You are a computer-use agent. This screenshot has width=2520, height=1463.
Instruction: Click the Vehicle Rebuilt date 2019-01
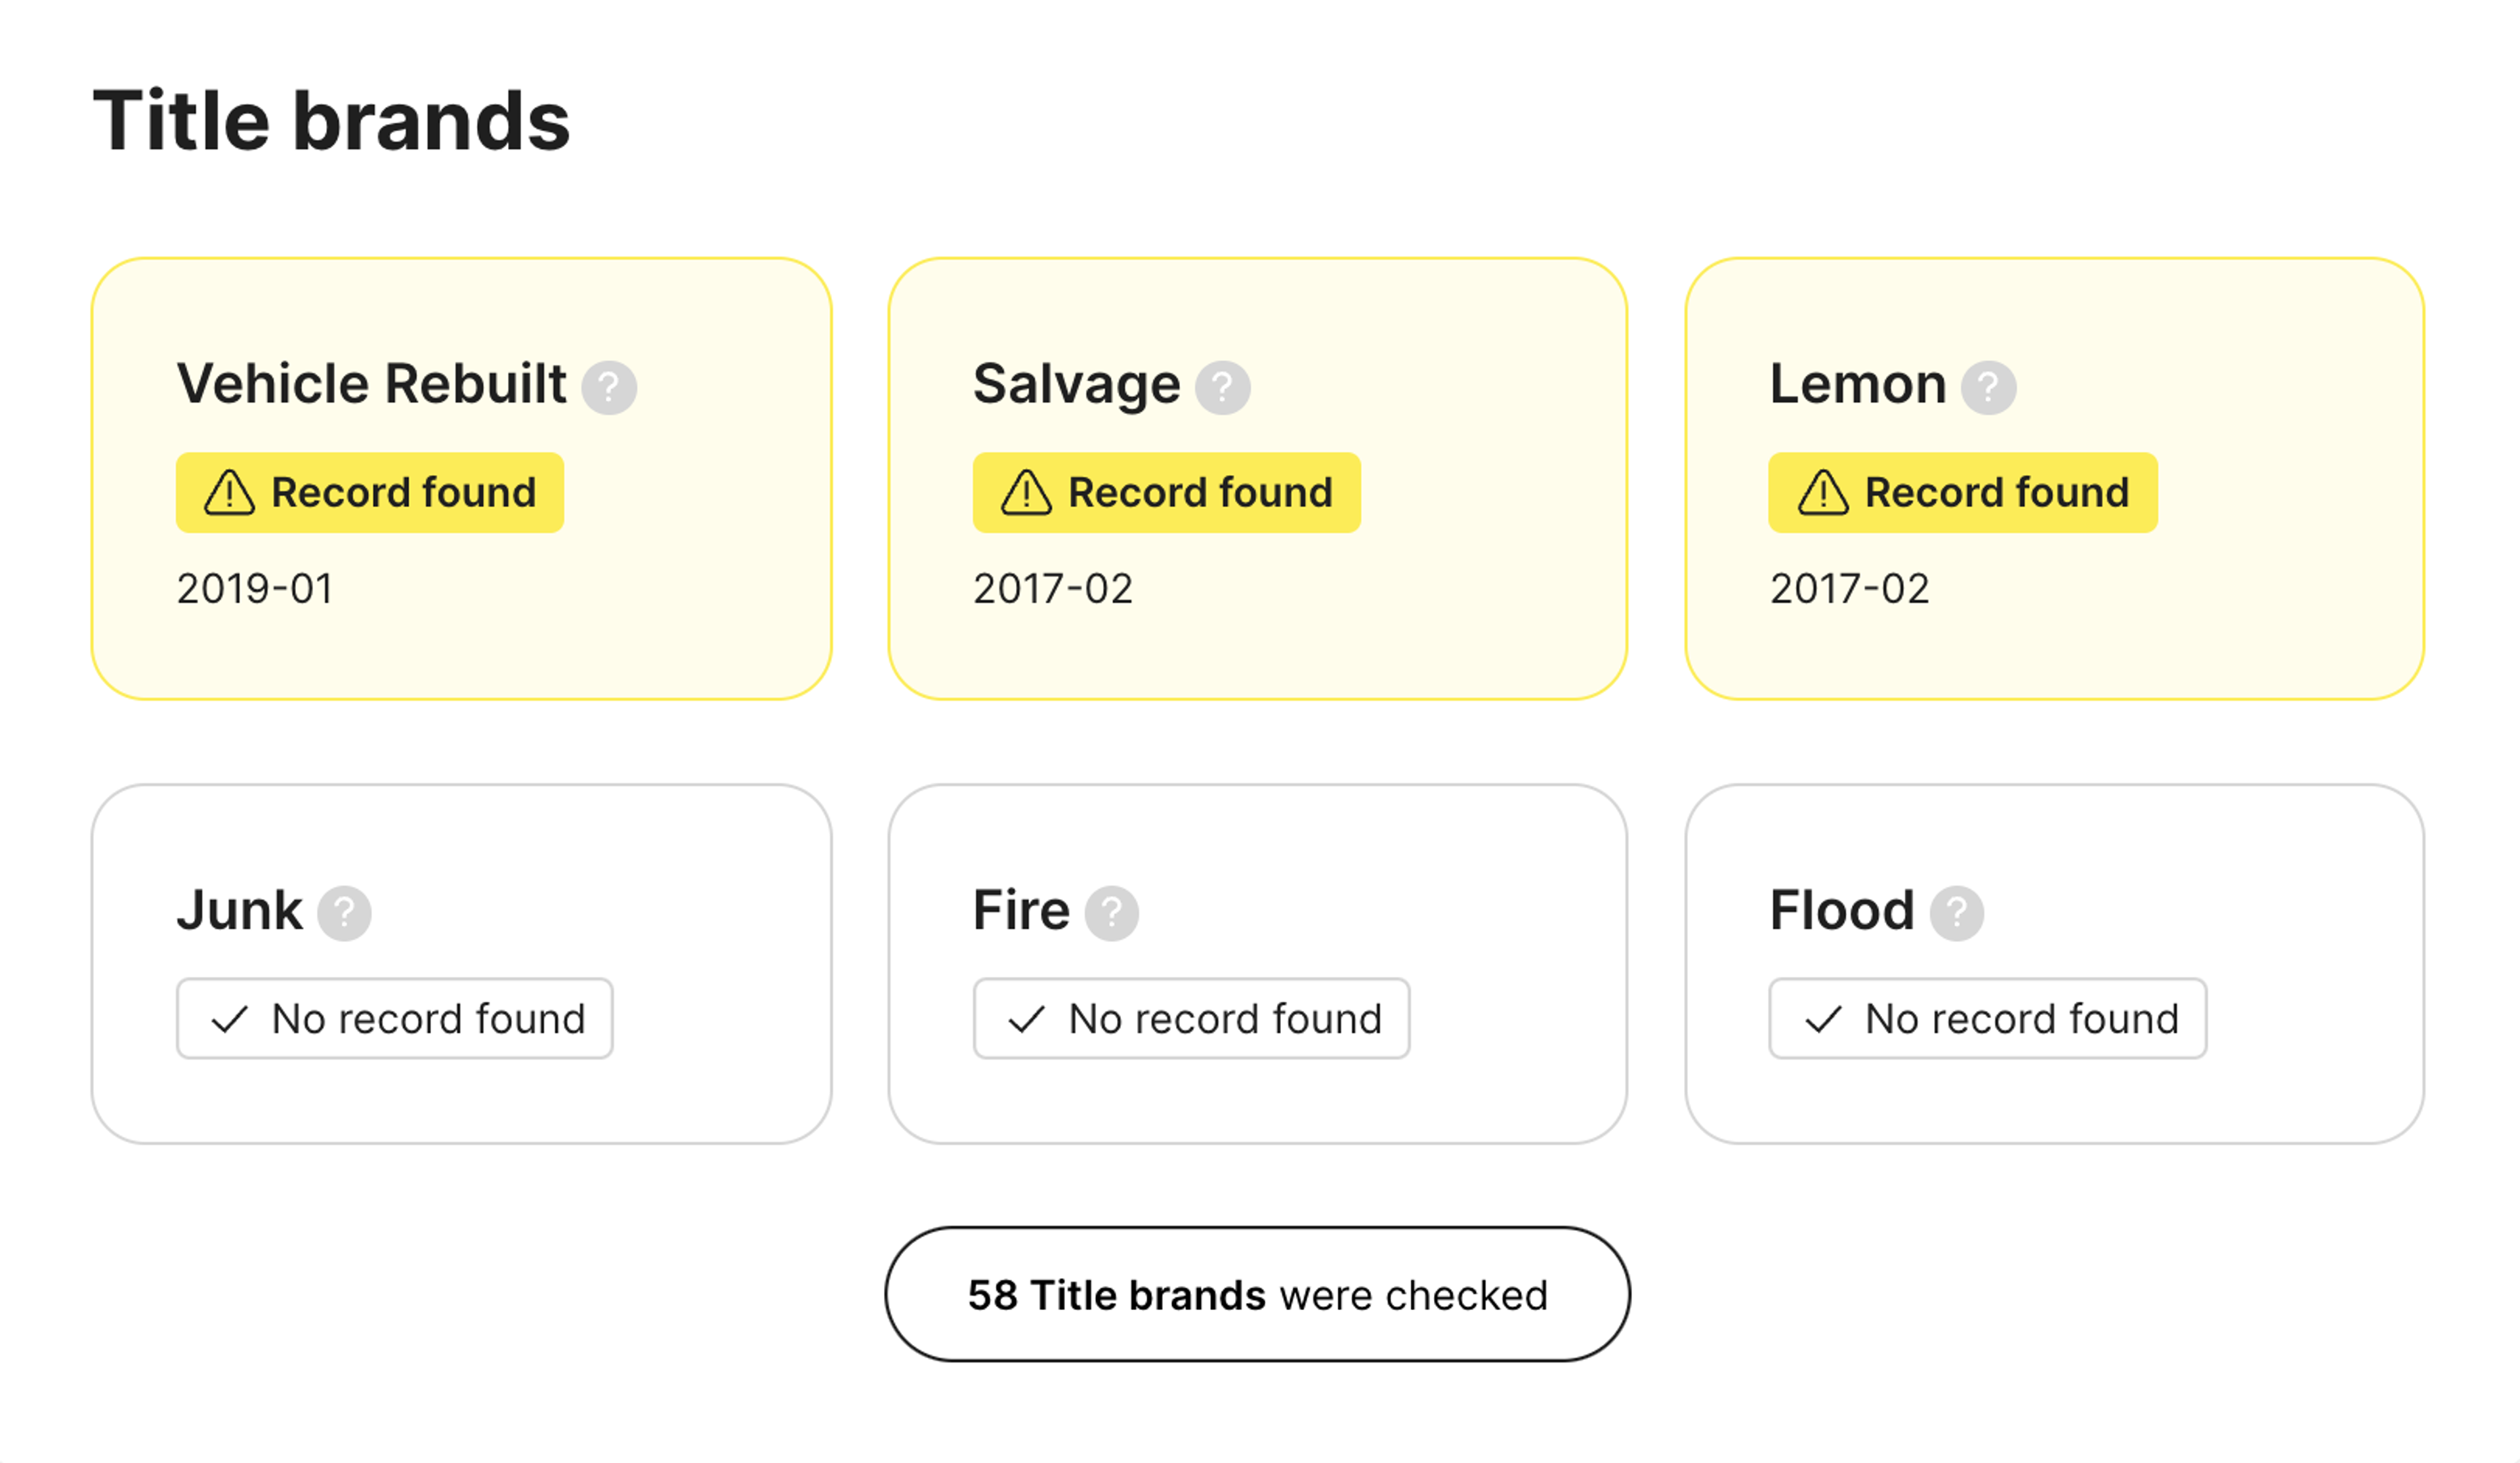[255, 589]
